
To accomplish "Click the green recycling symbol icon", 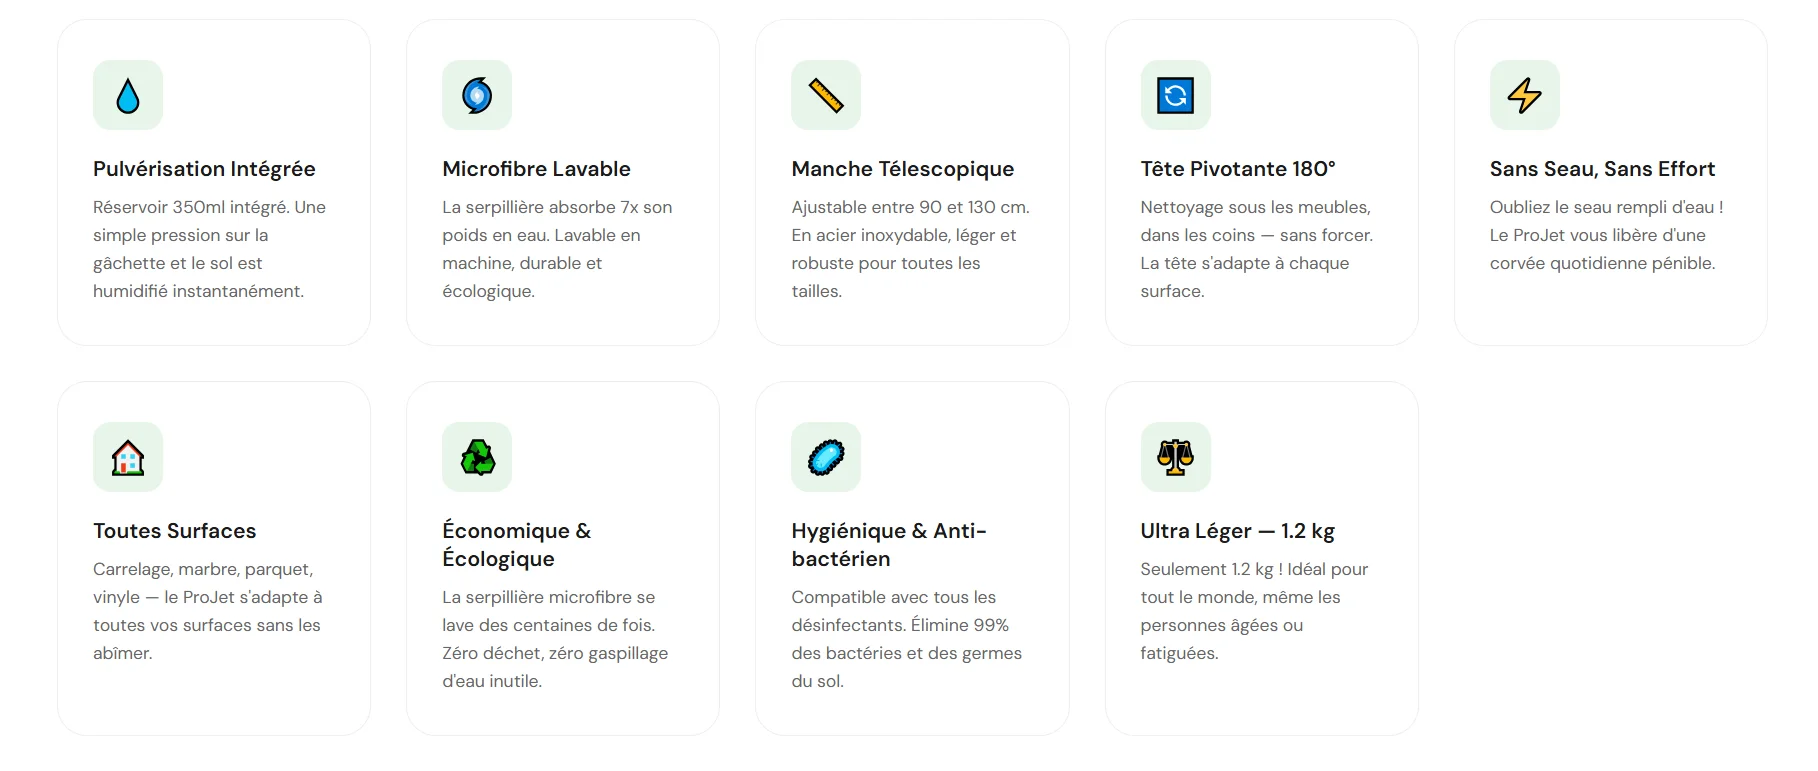I will [477, 458].
